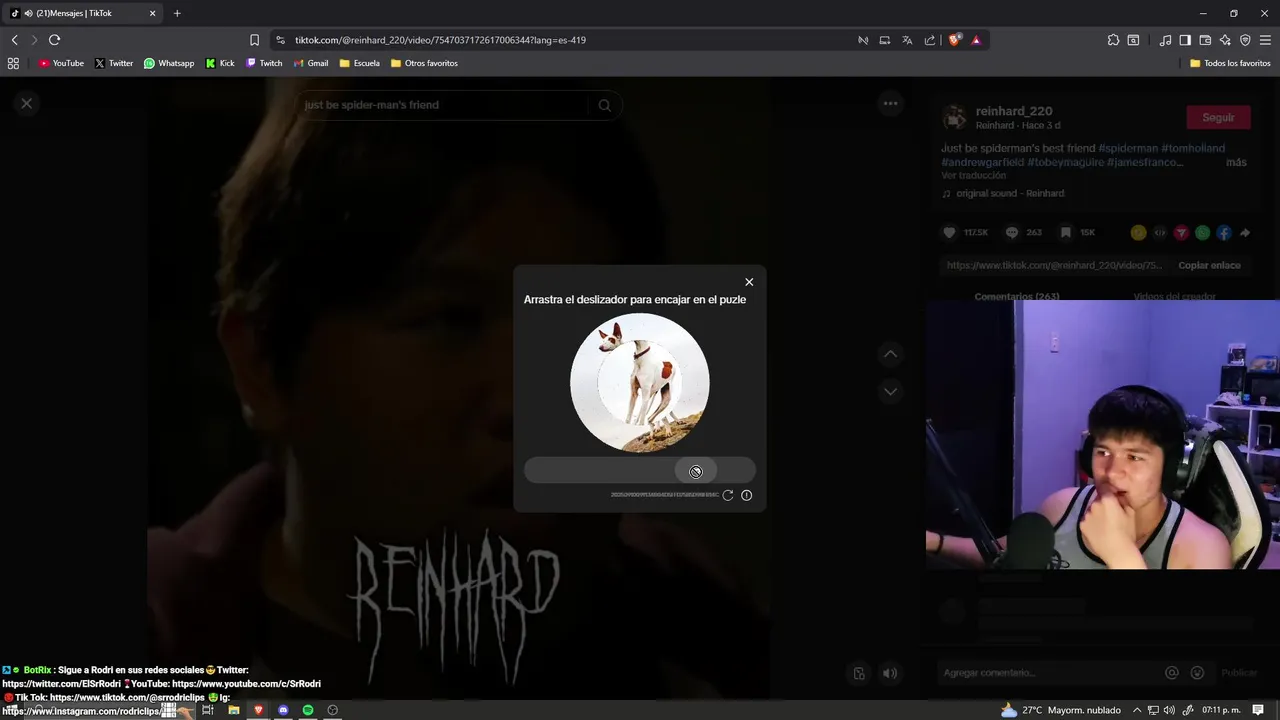
Task: Share to Facebook icon
Action: click(x=1224, y=233)
